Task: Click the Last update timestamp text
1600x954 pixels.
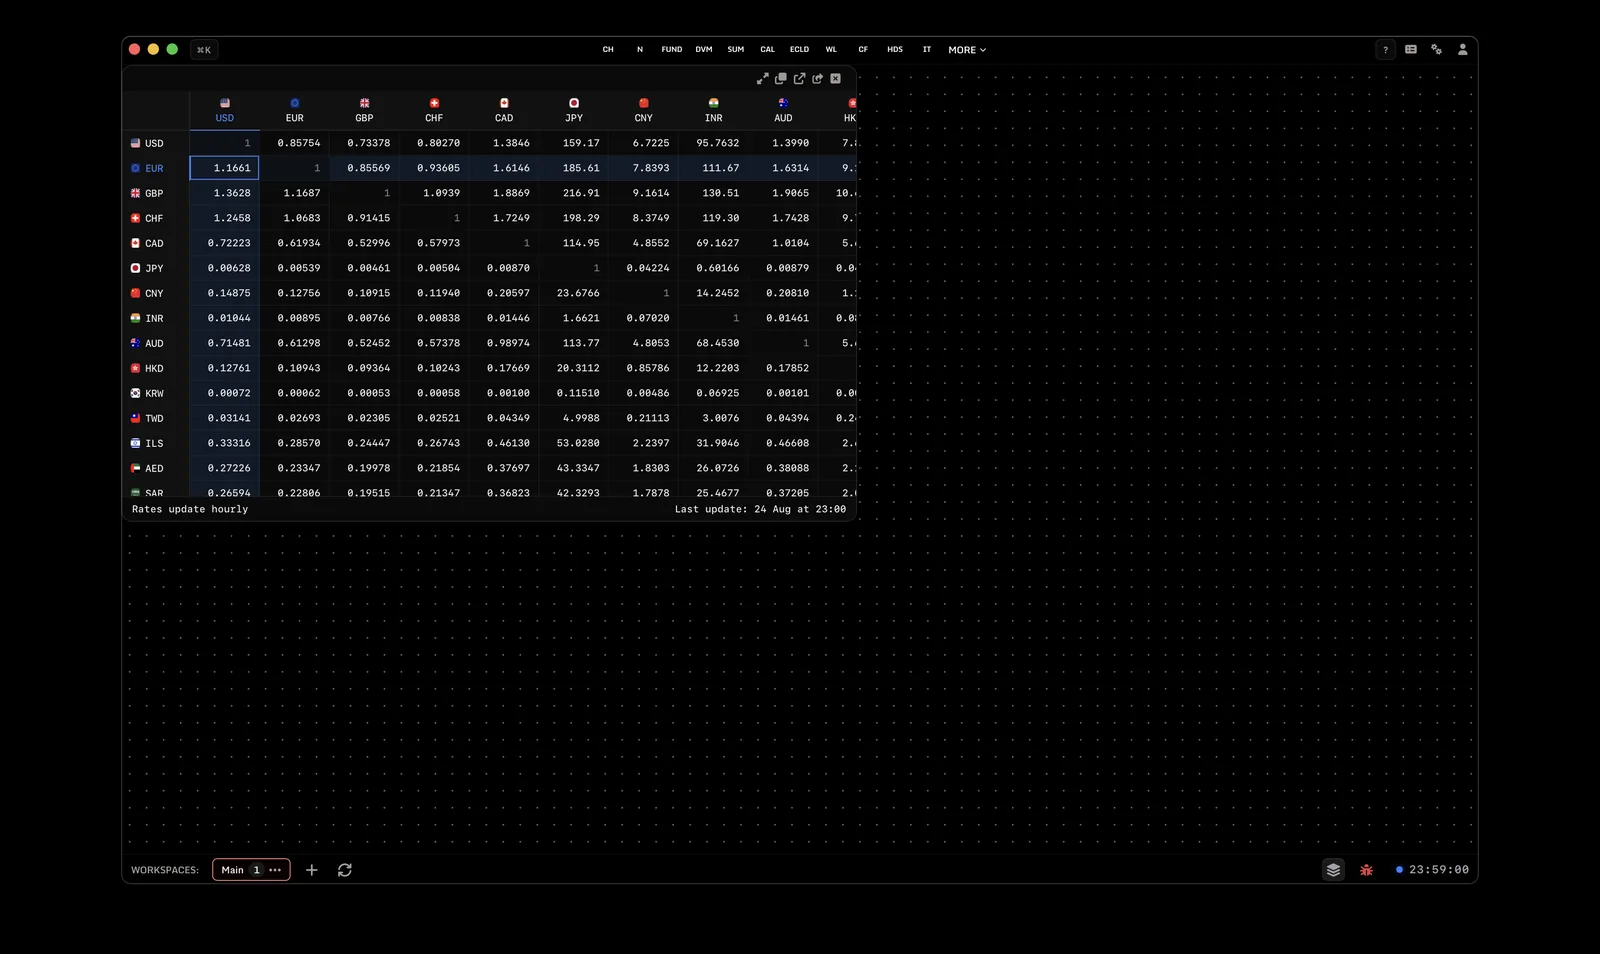Action: [x=760, y=509]
